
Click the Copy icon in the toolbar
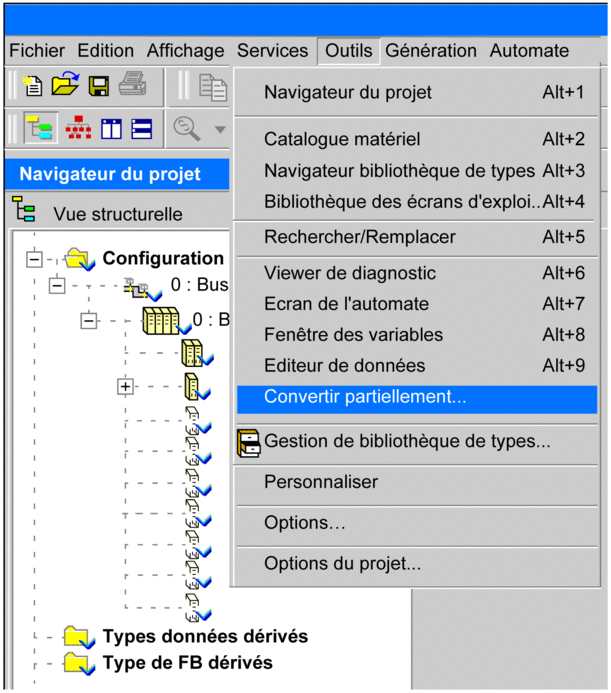tap(213, 88)
